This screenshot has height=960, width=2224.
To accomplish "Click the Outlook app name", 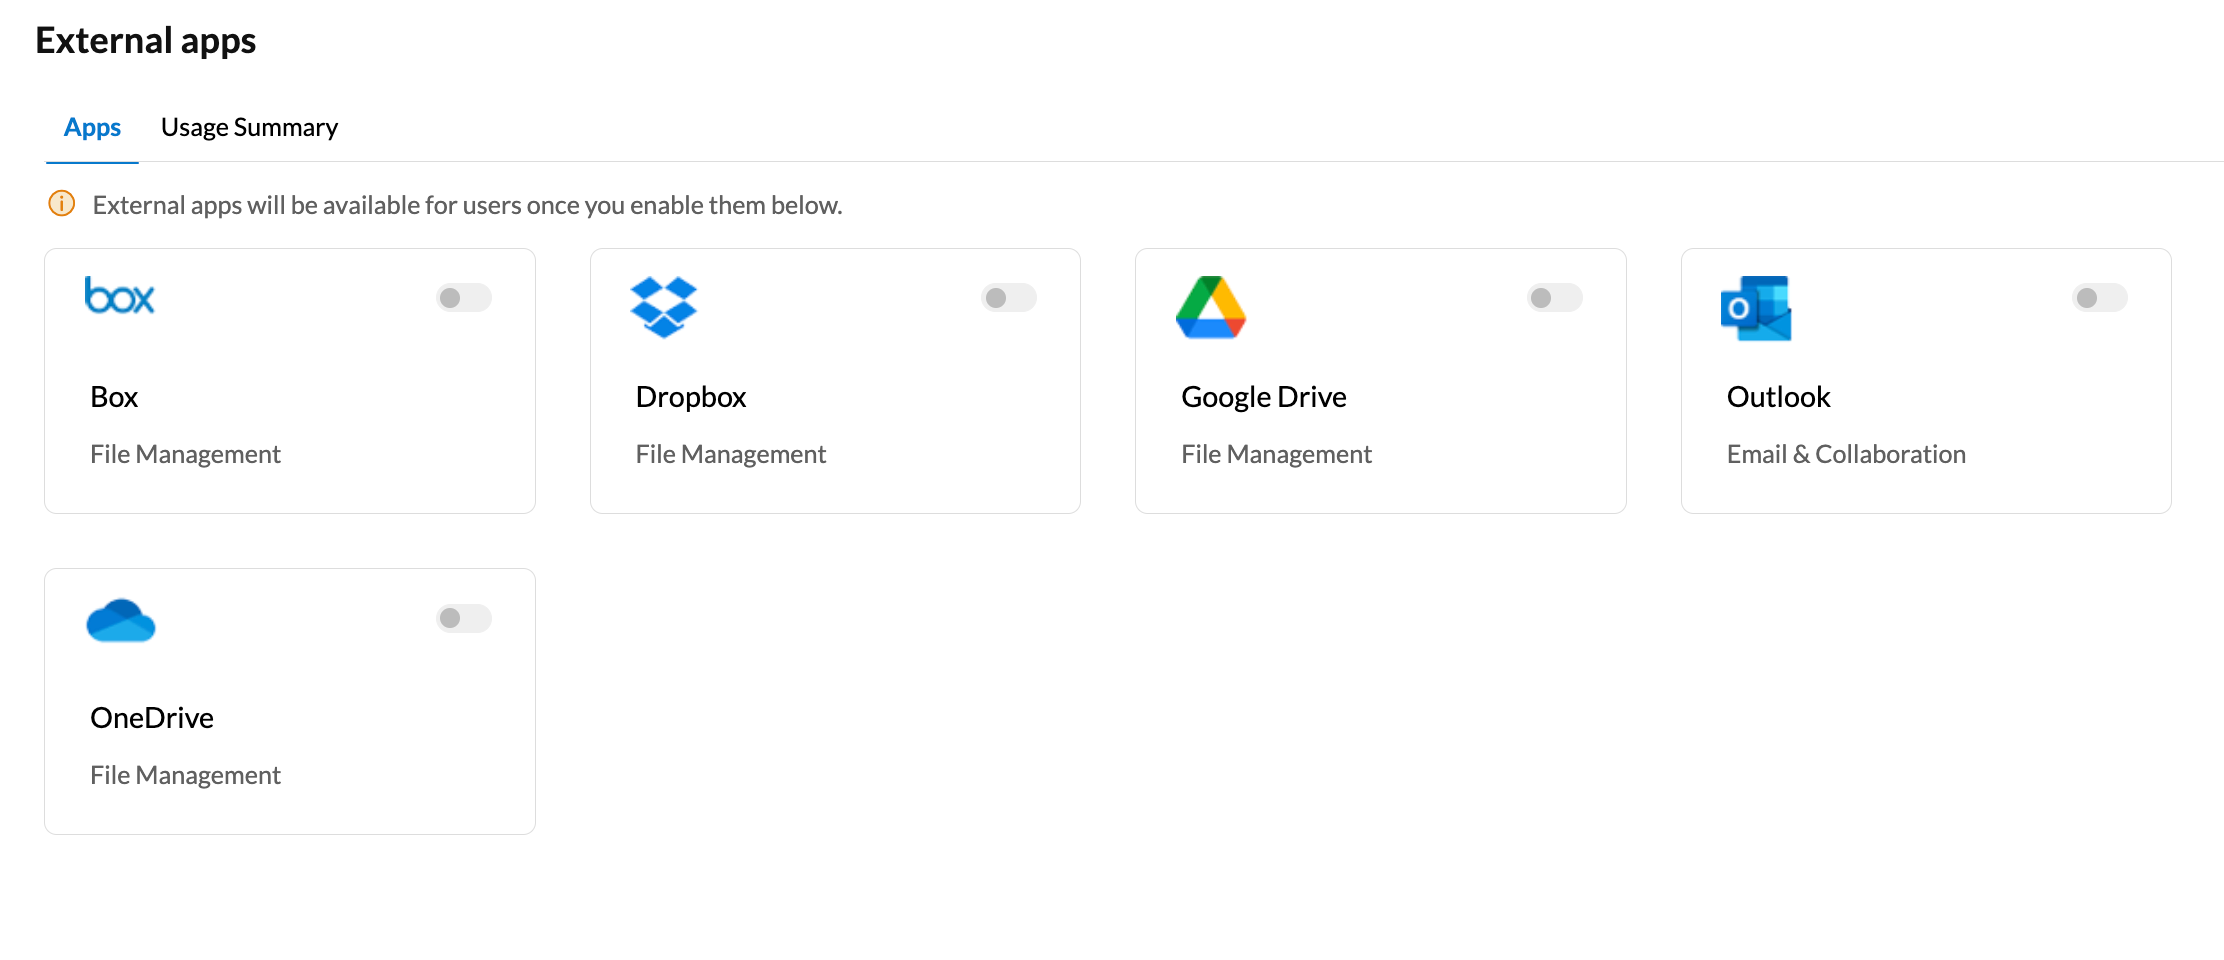I will 1778,397.
